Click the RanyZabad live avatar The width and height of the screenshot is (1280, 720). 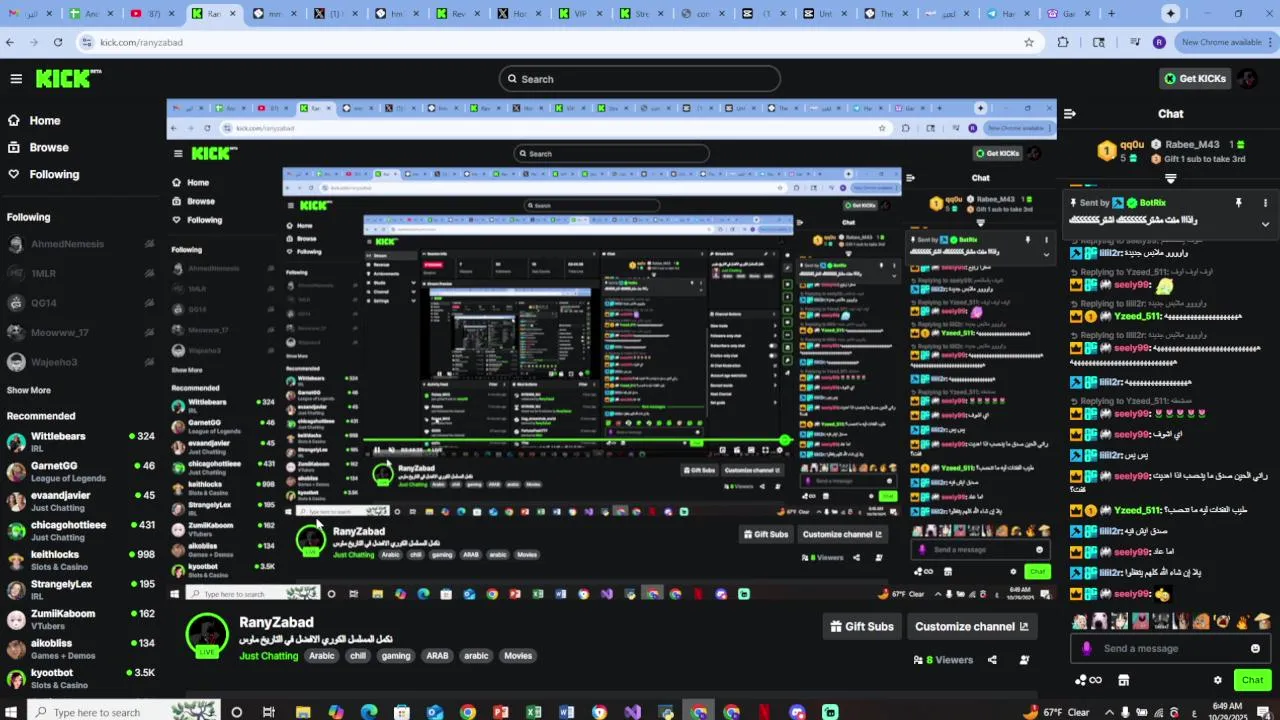(x=207, y=634)
